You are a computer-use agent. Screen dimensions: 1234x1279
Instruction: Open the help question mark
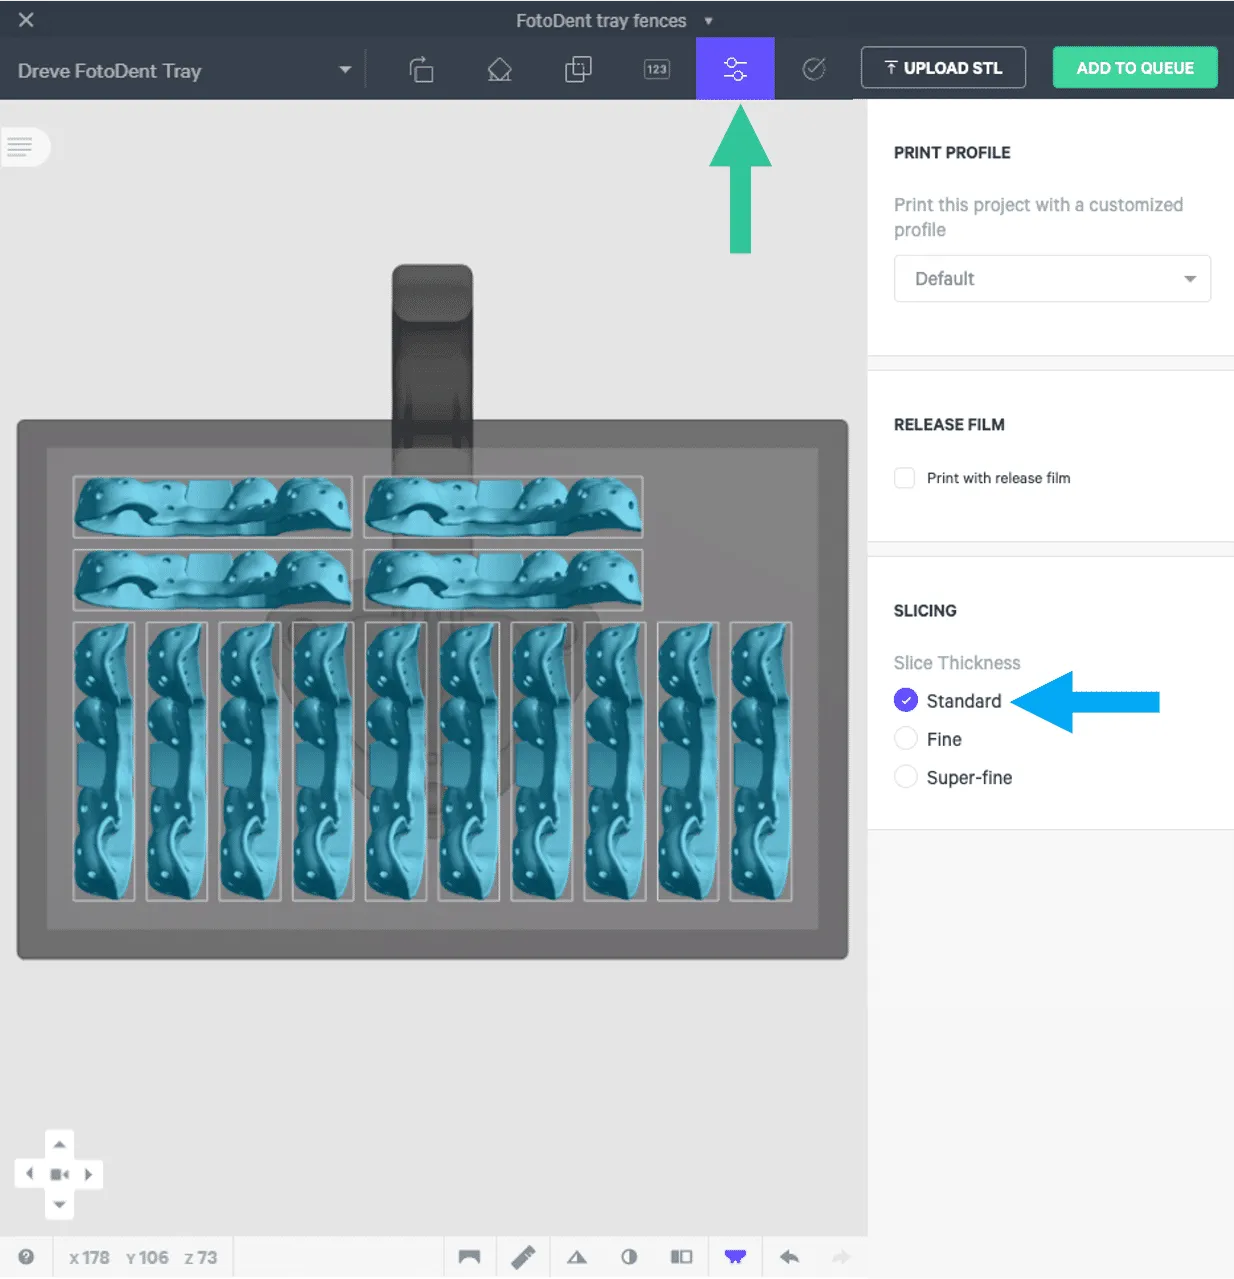[26, 1257]
